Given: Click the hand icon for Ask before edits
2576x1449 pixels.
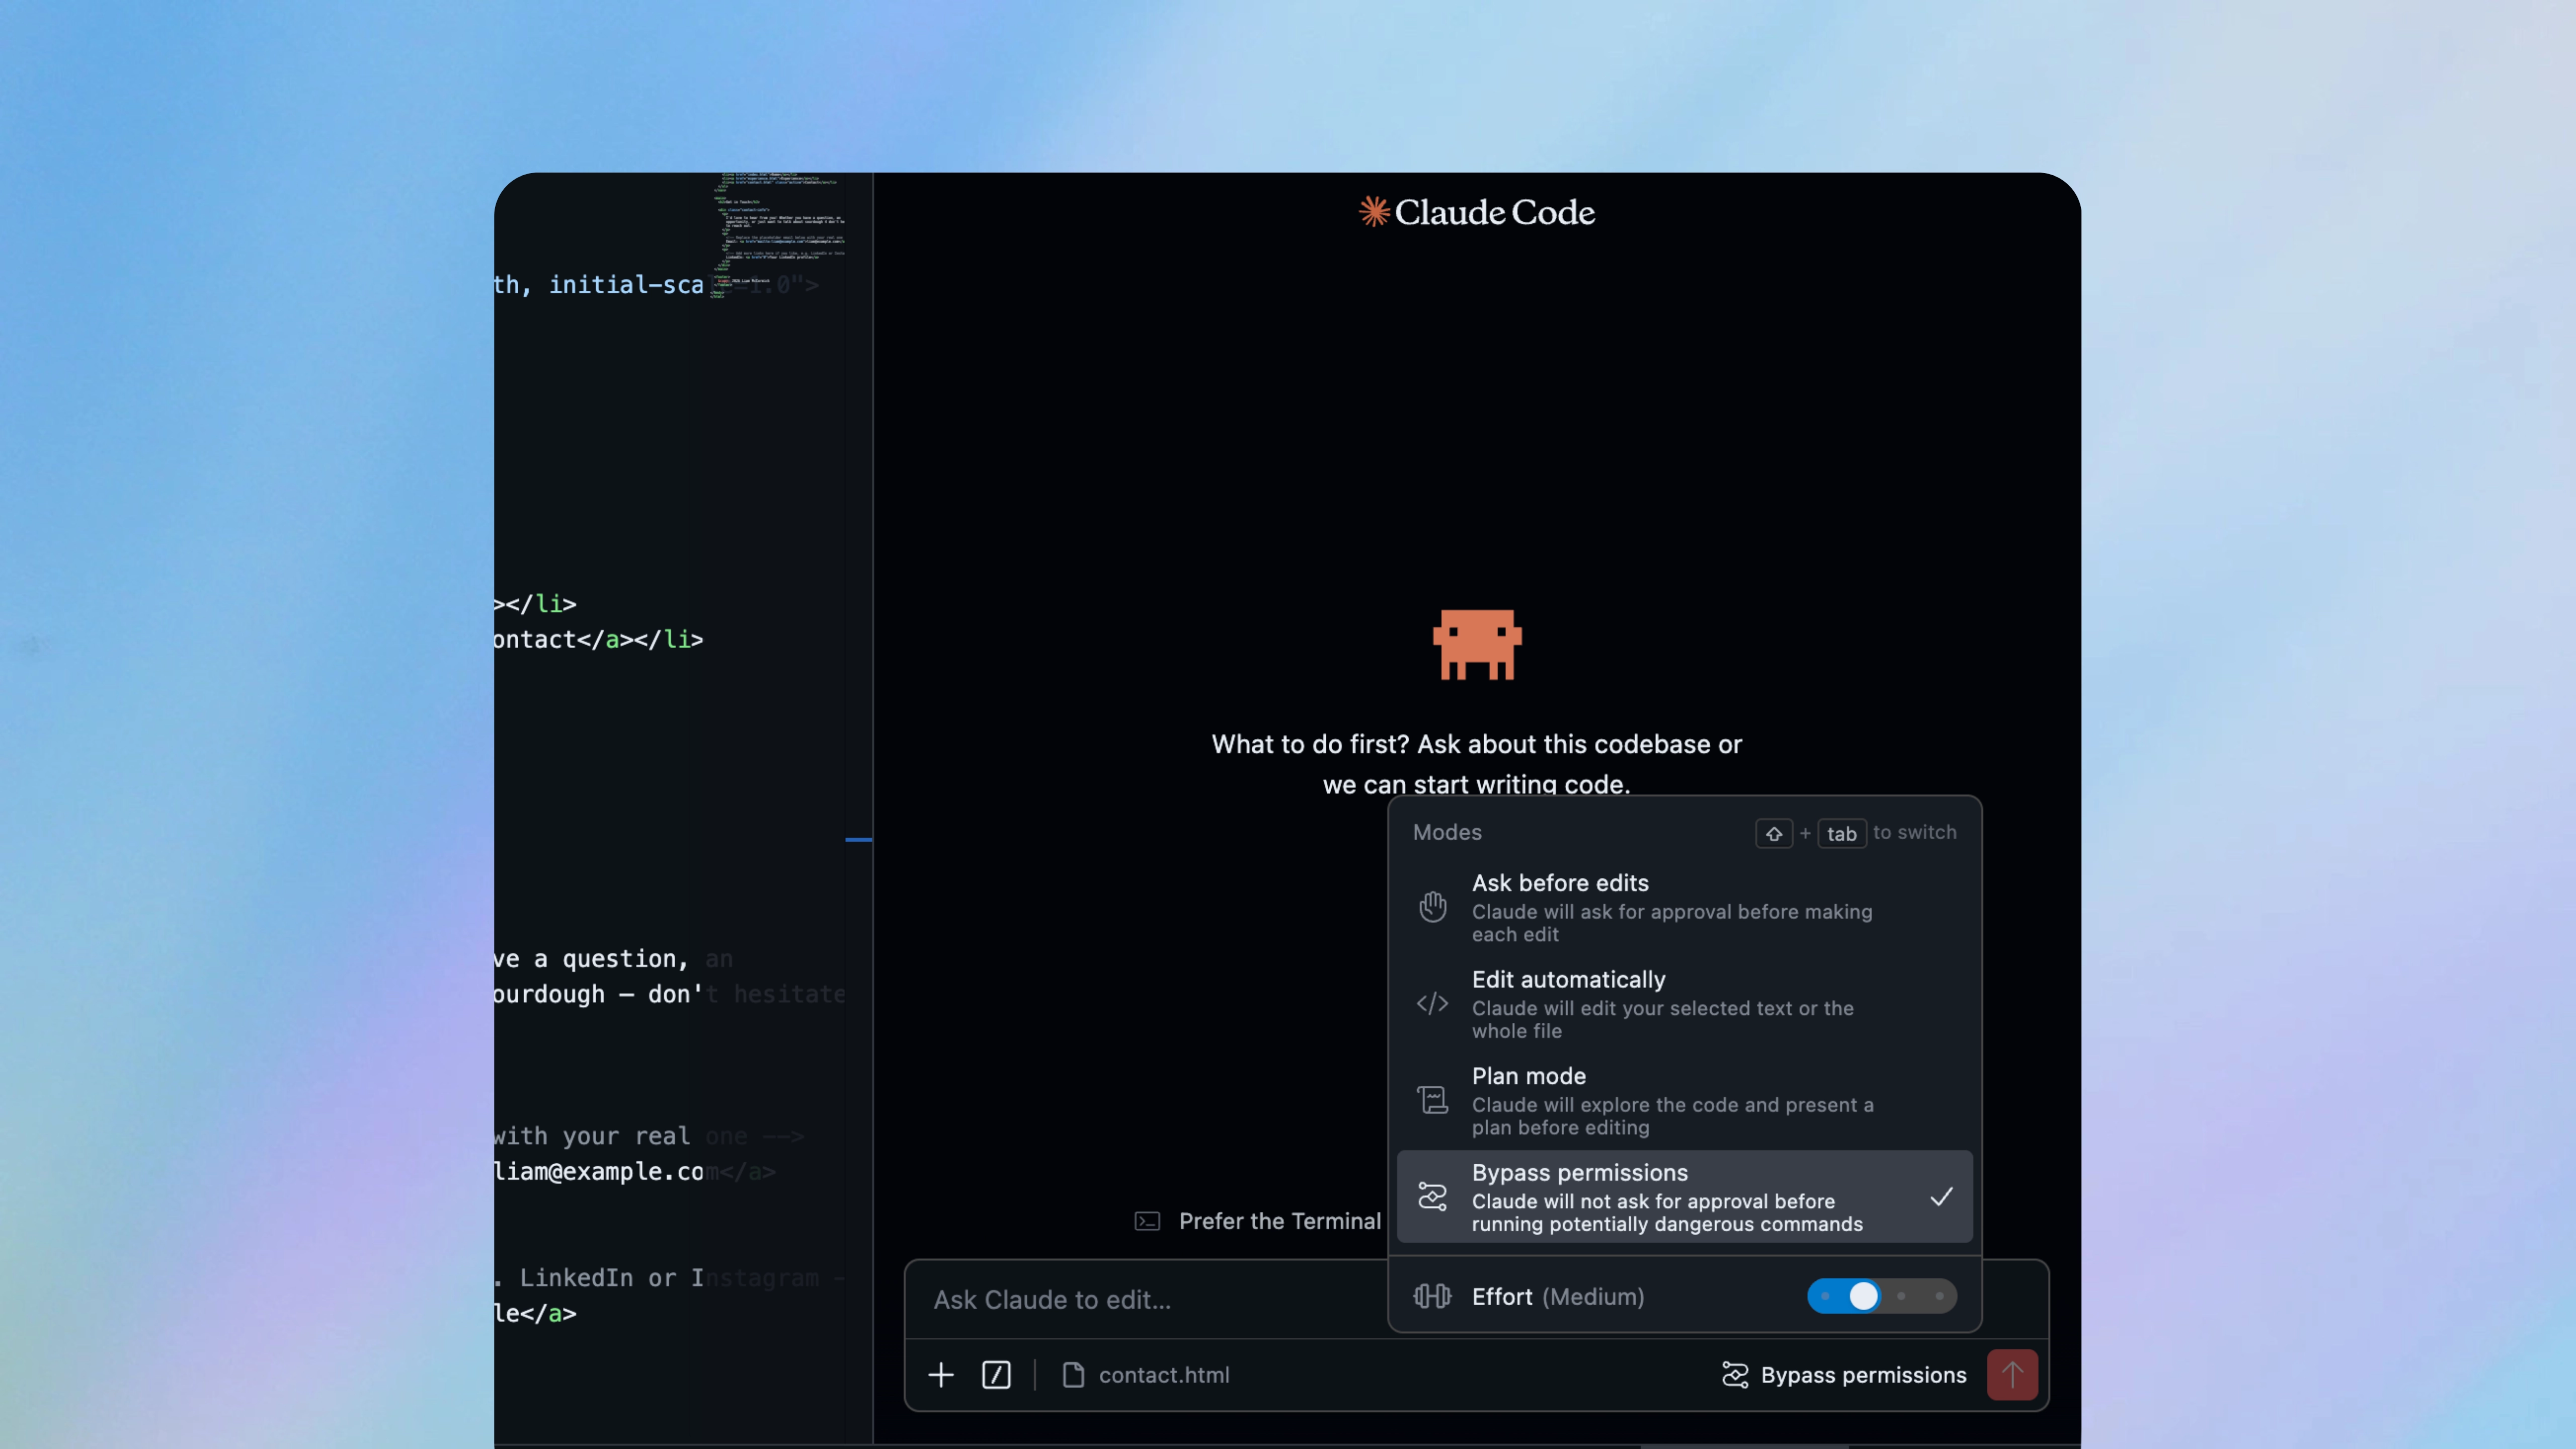Looking at the screenshot, I should tap(1432, 907).
